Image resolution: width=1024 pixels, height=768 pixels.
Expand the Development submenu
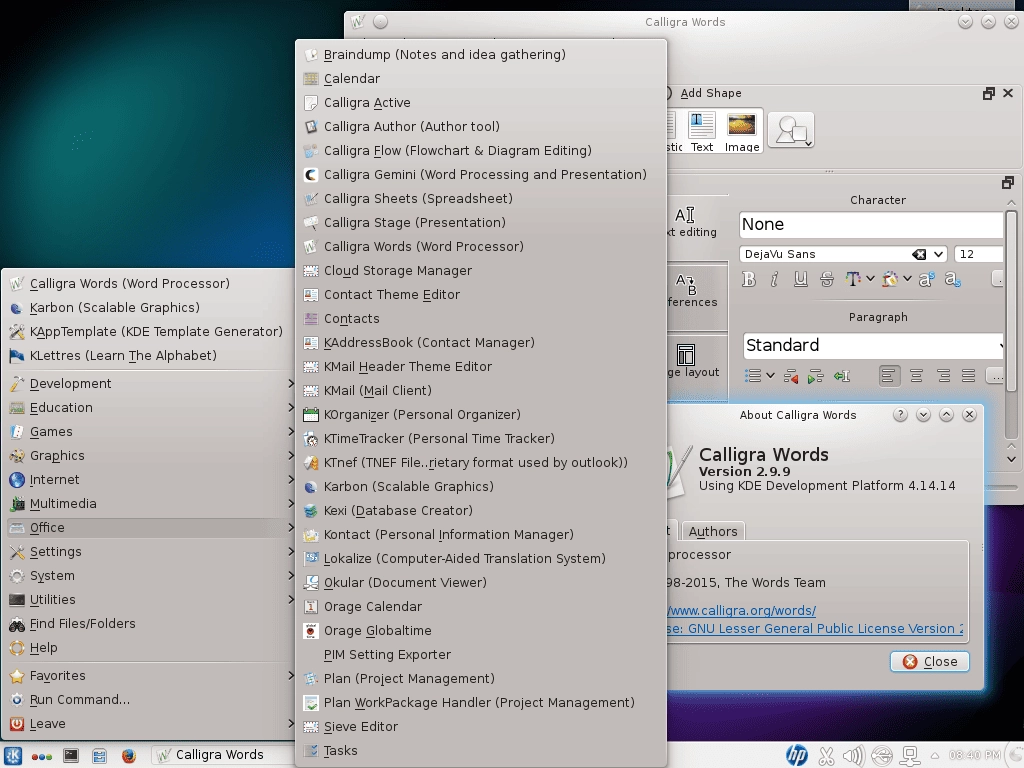coord(150,383)
